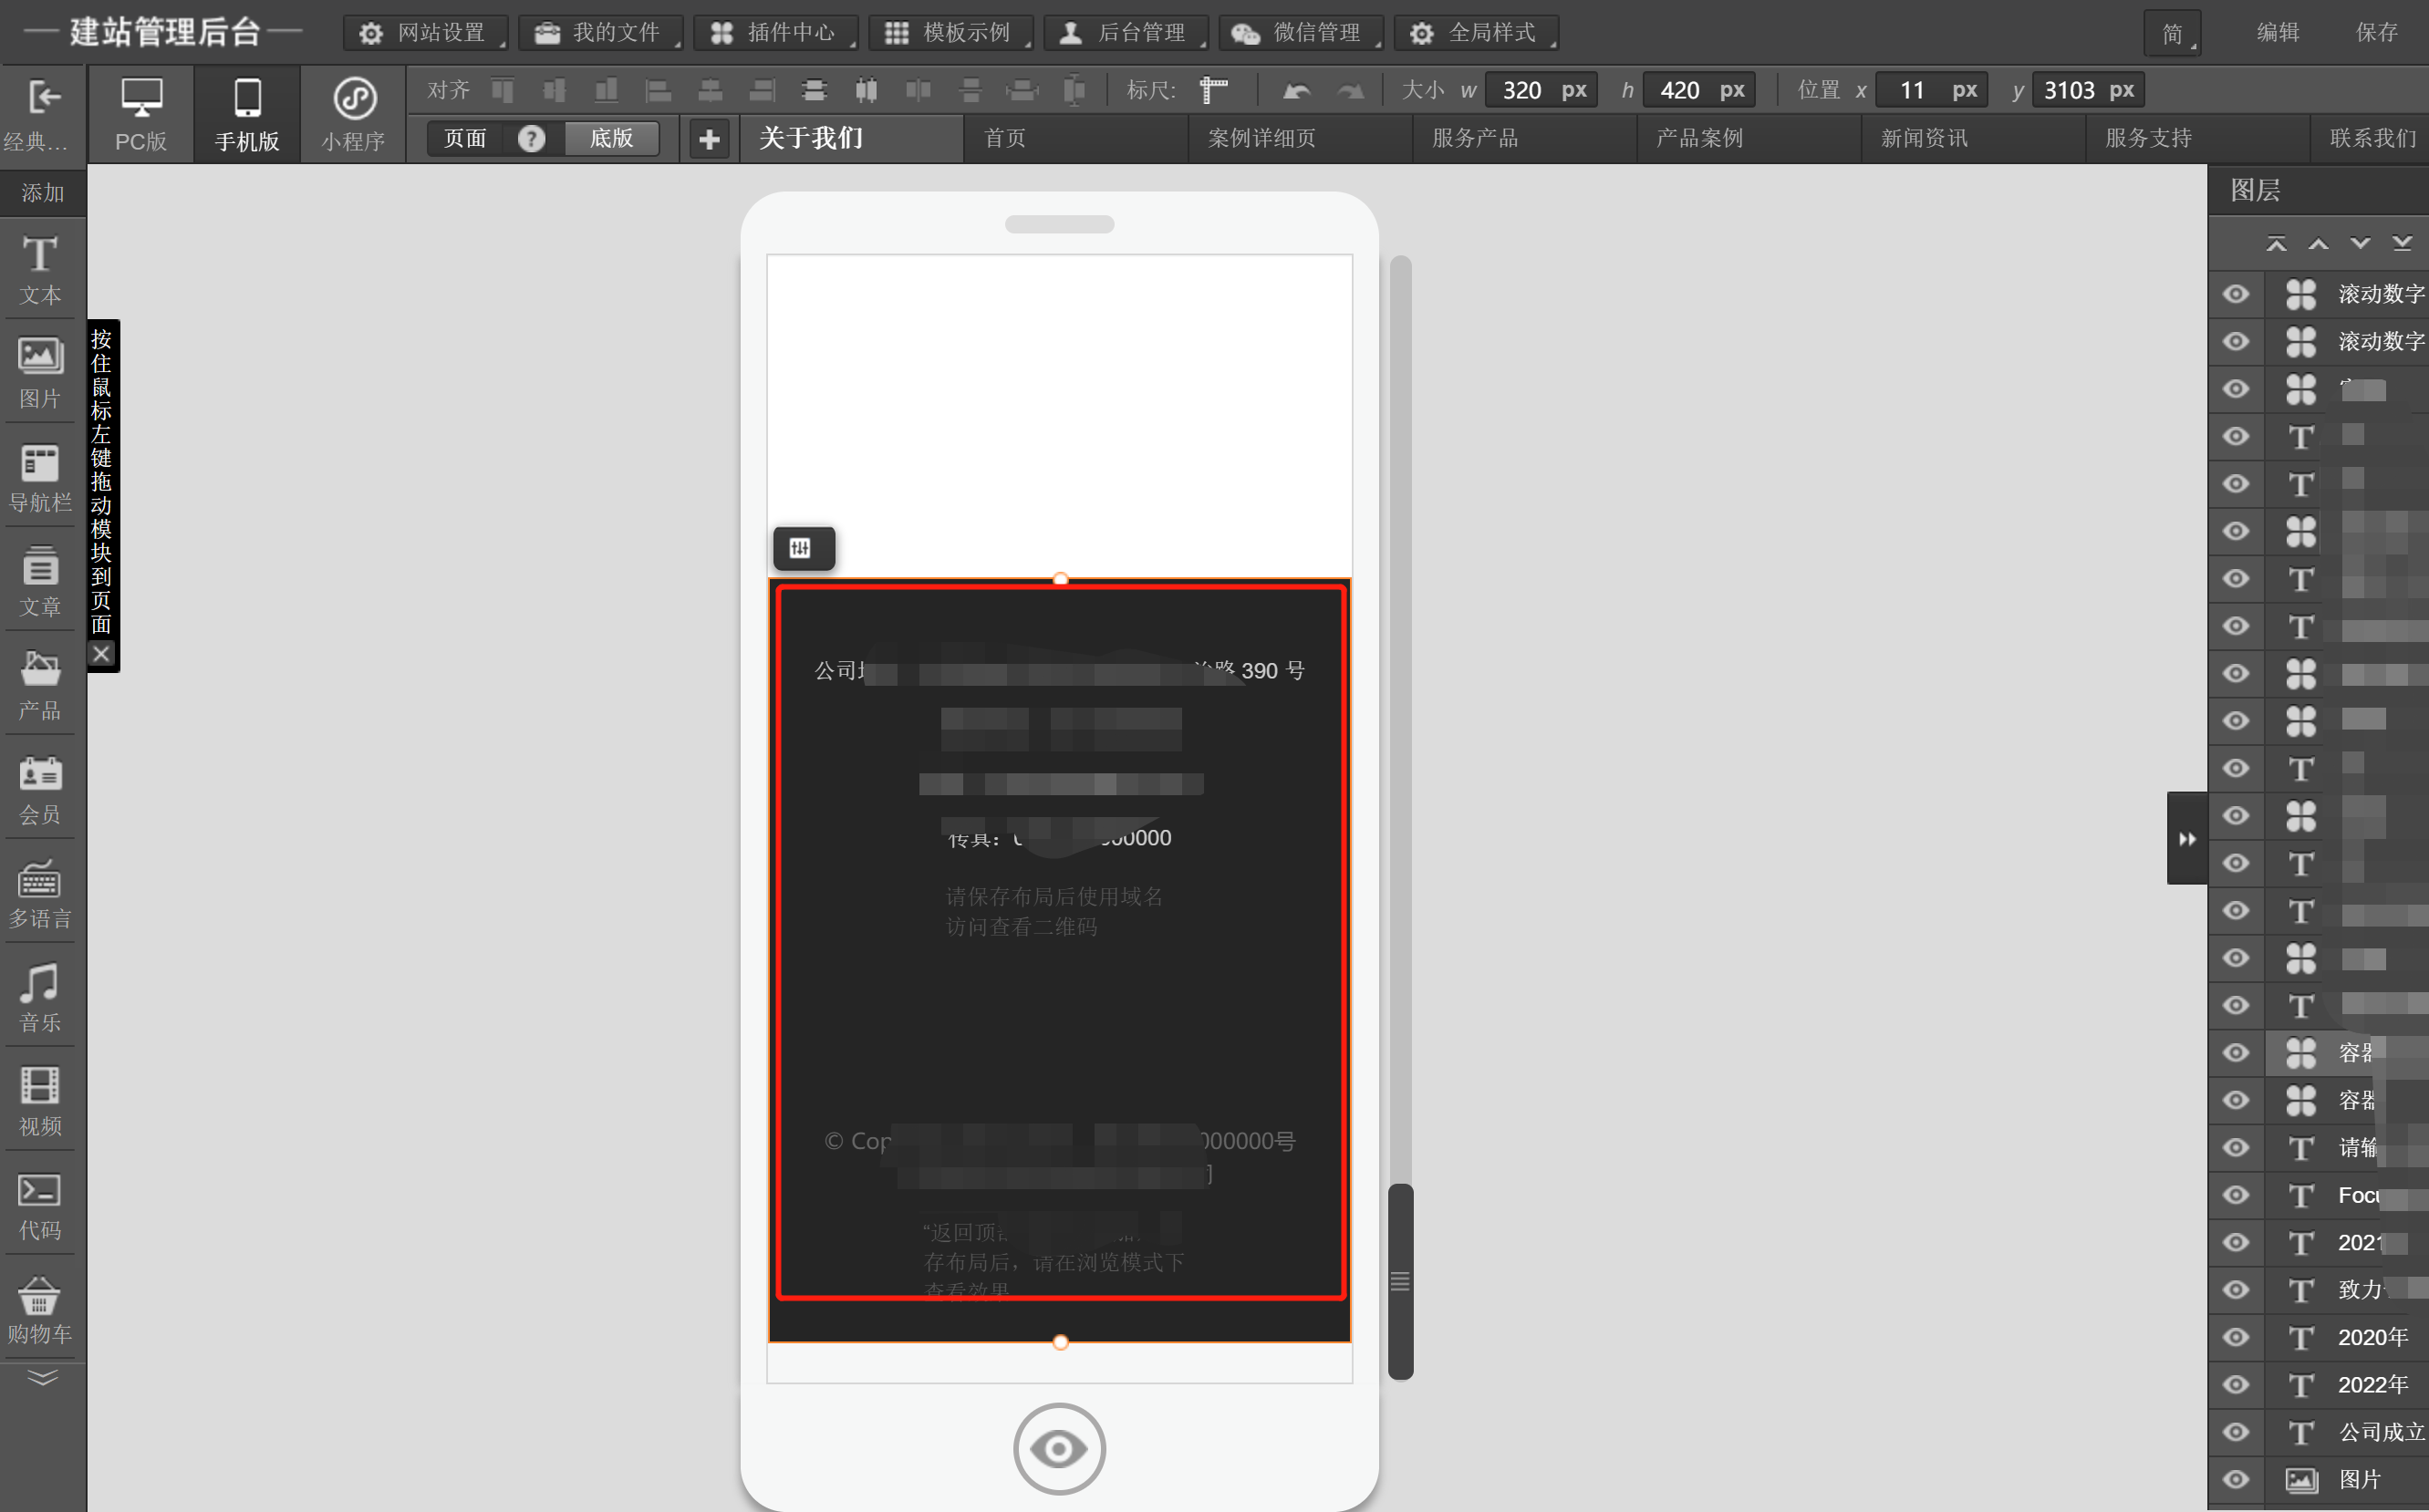Switch to Mini program (小程序) view
Screen dimensions: 2429x1512
(x=353, y=114)
